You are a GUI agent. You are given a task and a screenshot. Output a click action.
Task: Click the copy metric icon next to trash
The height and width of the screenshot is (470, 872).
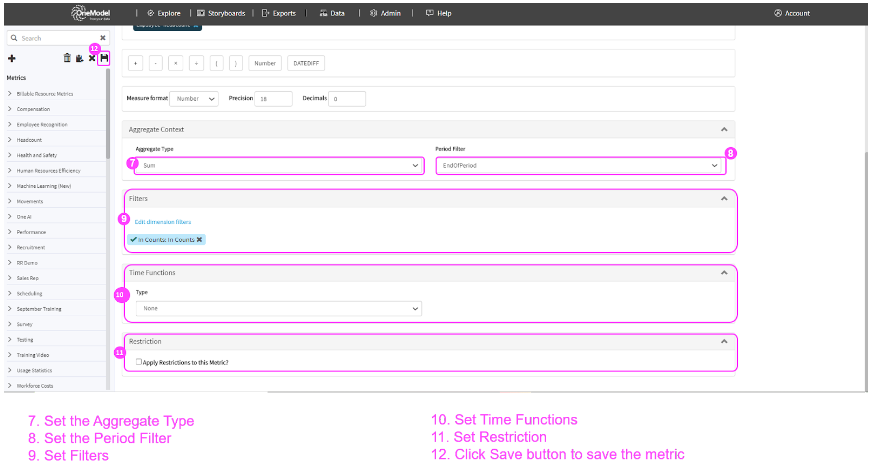point(79,59)
